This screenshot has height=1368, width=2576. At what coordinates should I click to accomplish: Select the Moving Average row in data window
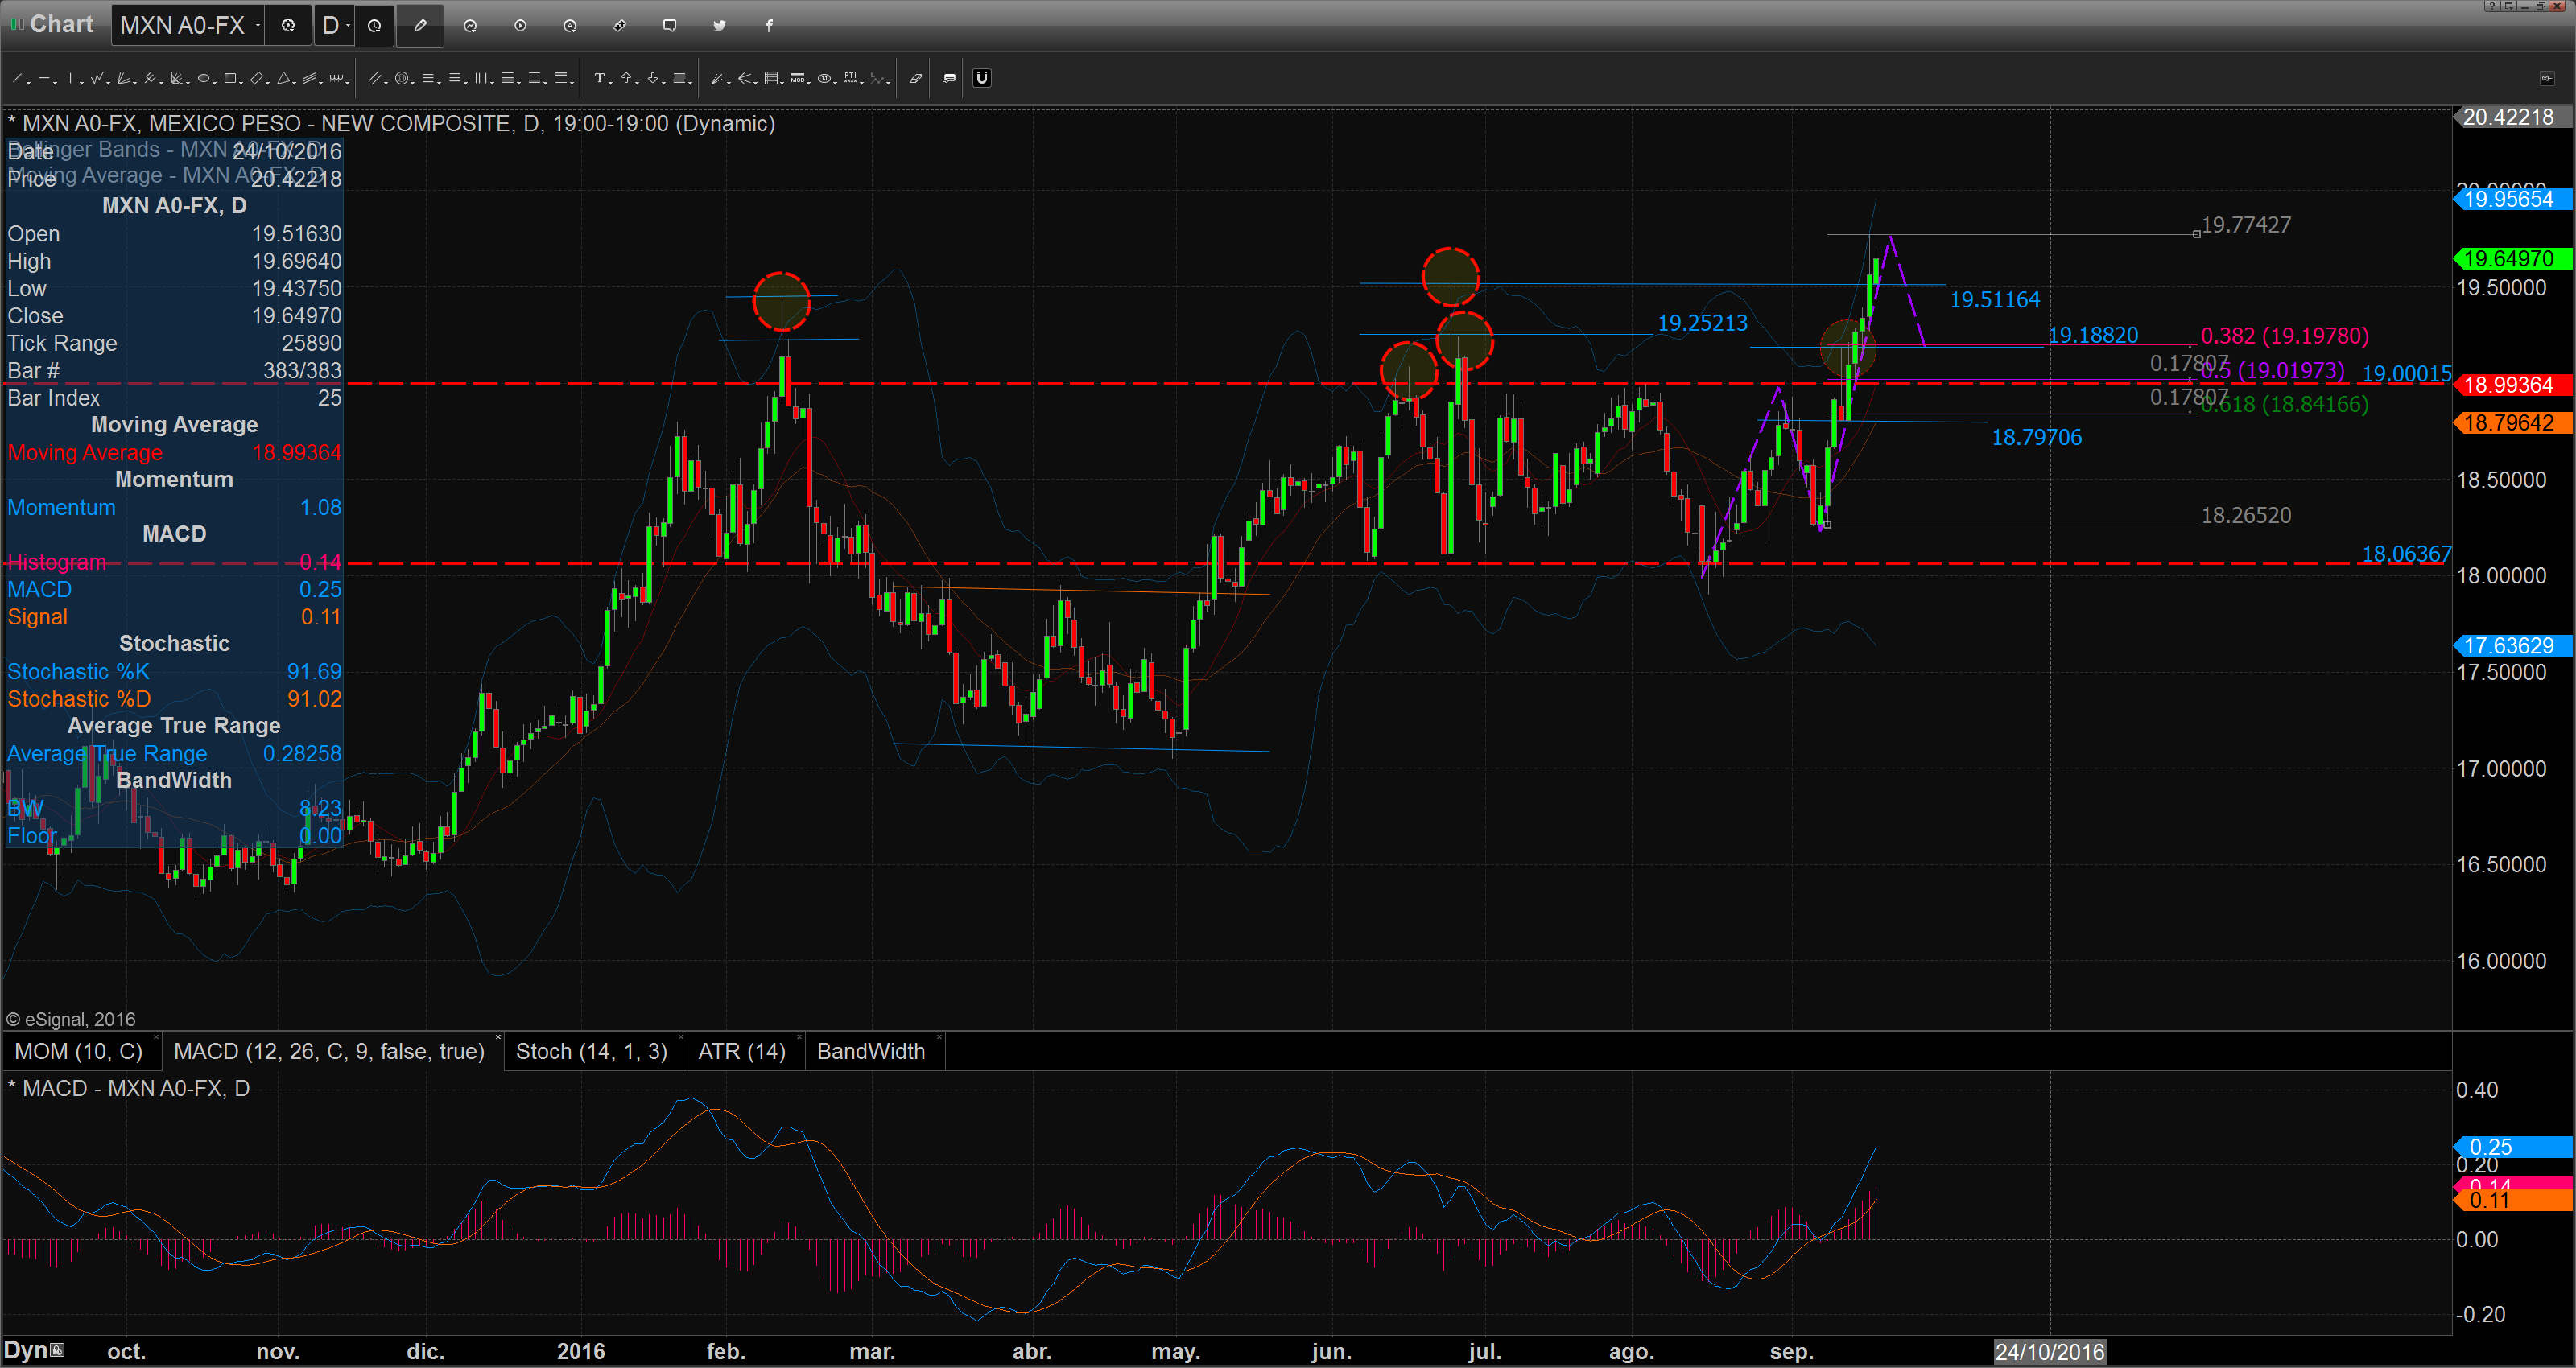pyautogui.click(x=174, y=453)
